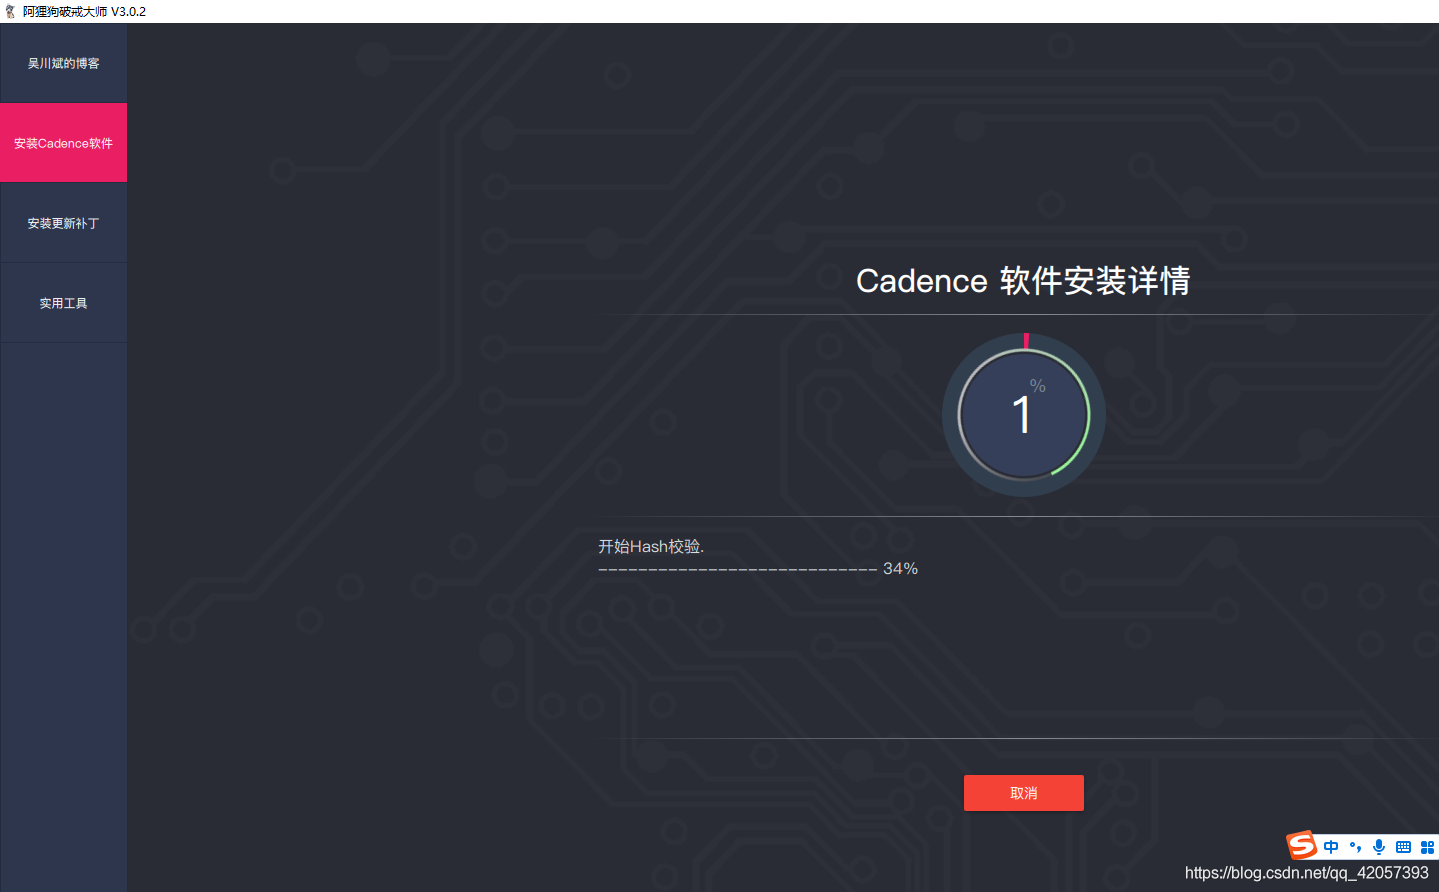Toggle the Sogou punctuation mode icon

pyautogui.click(x=1355, y=847)
